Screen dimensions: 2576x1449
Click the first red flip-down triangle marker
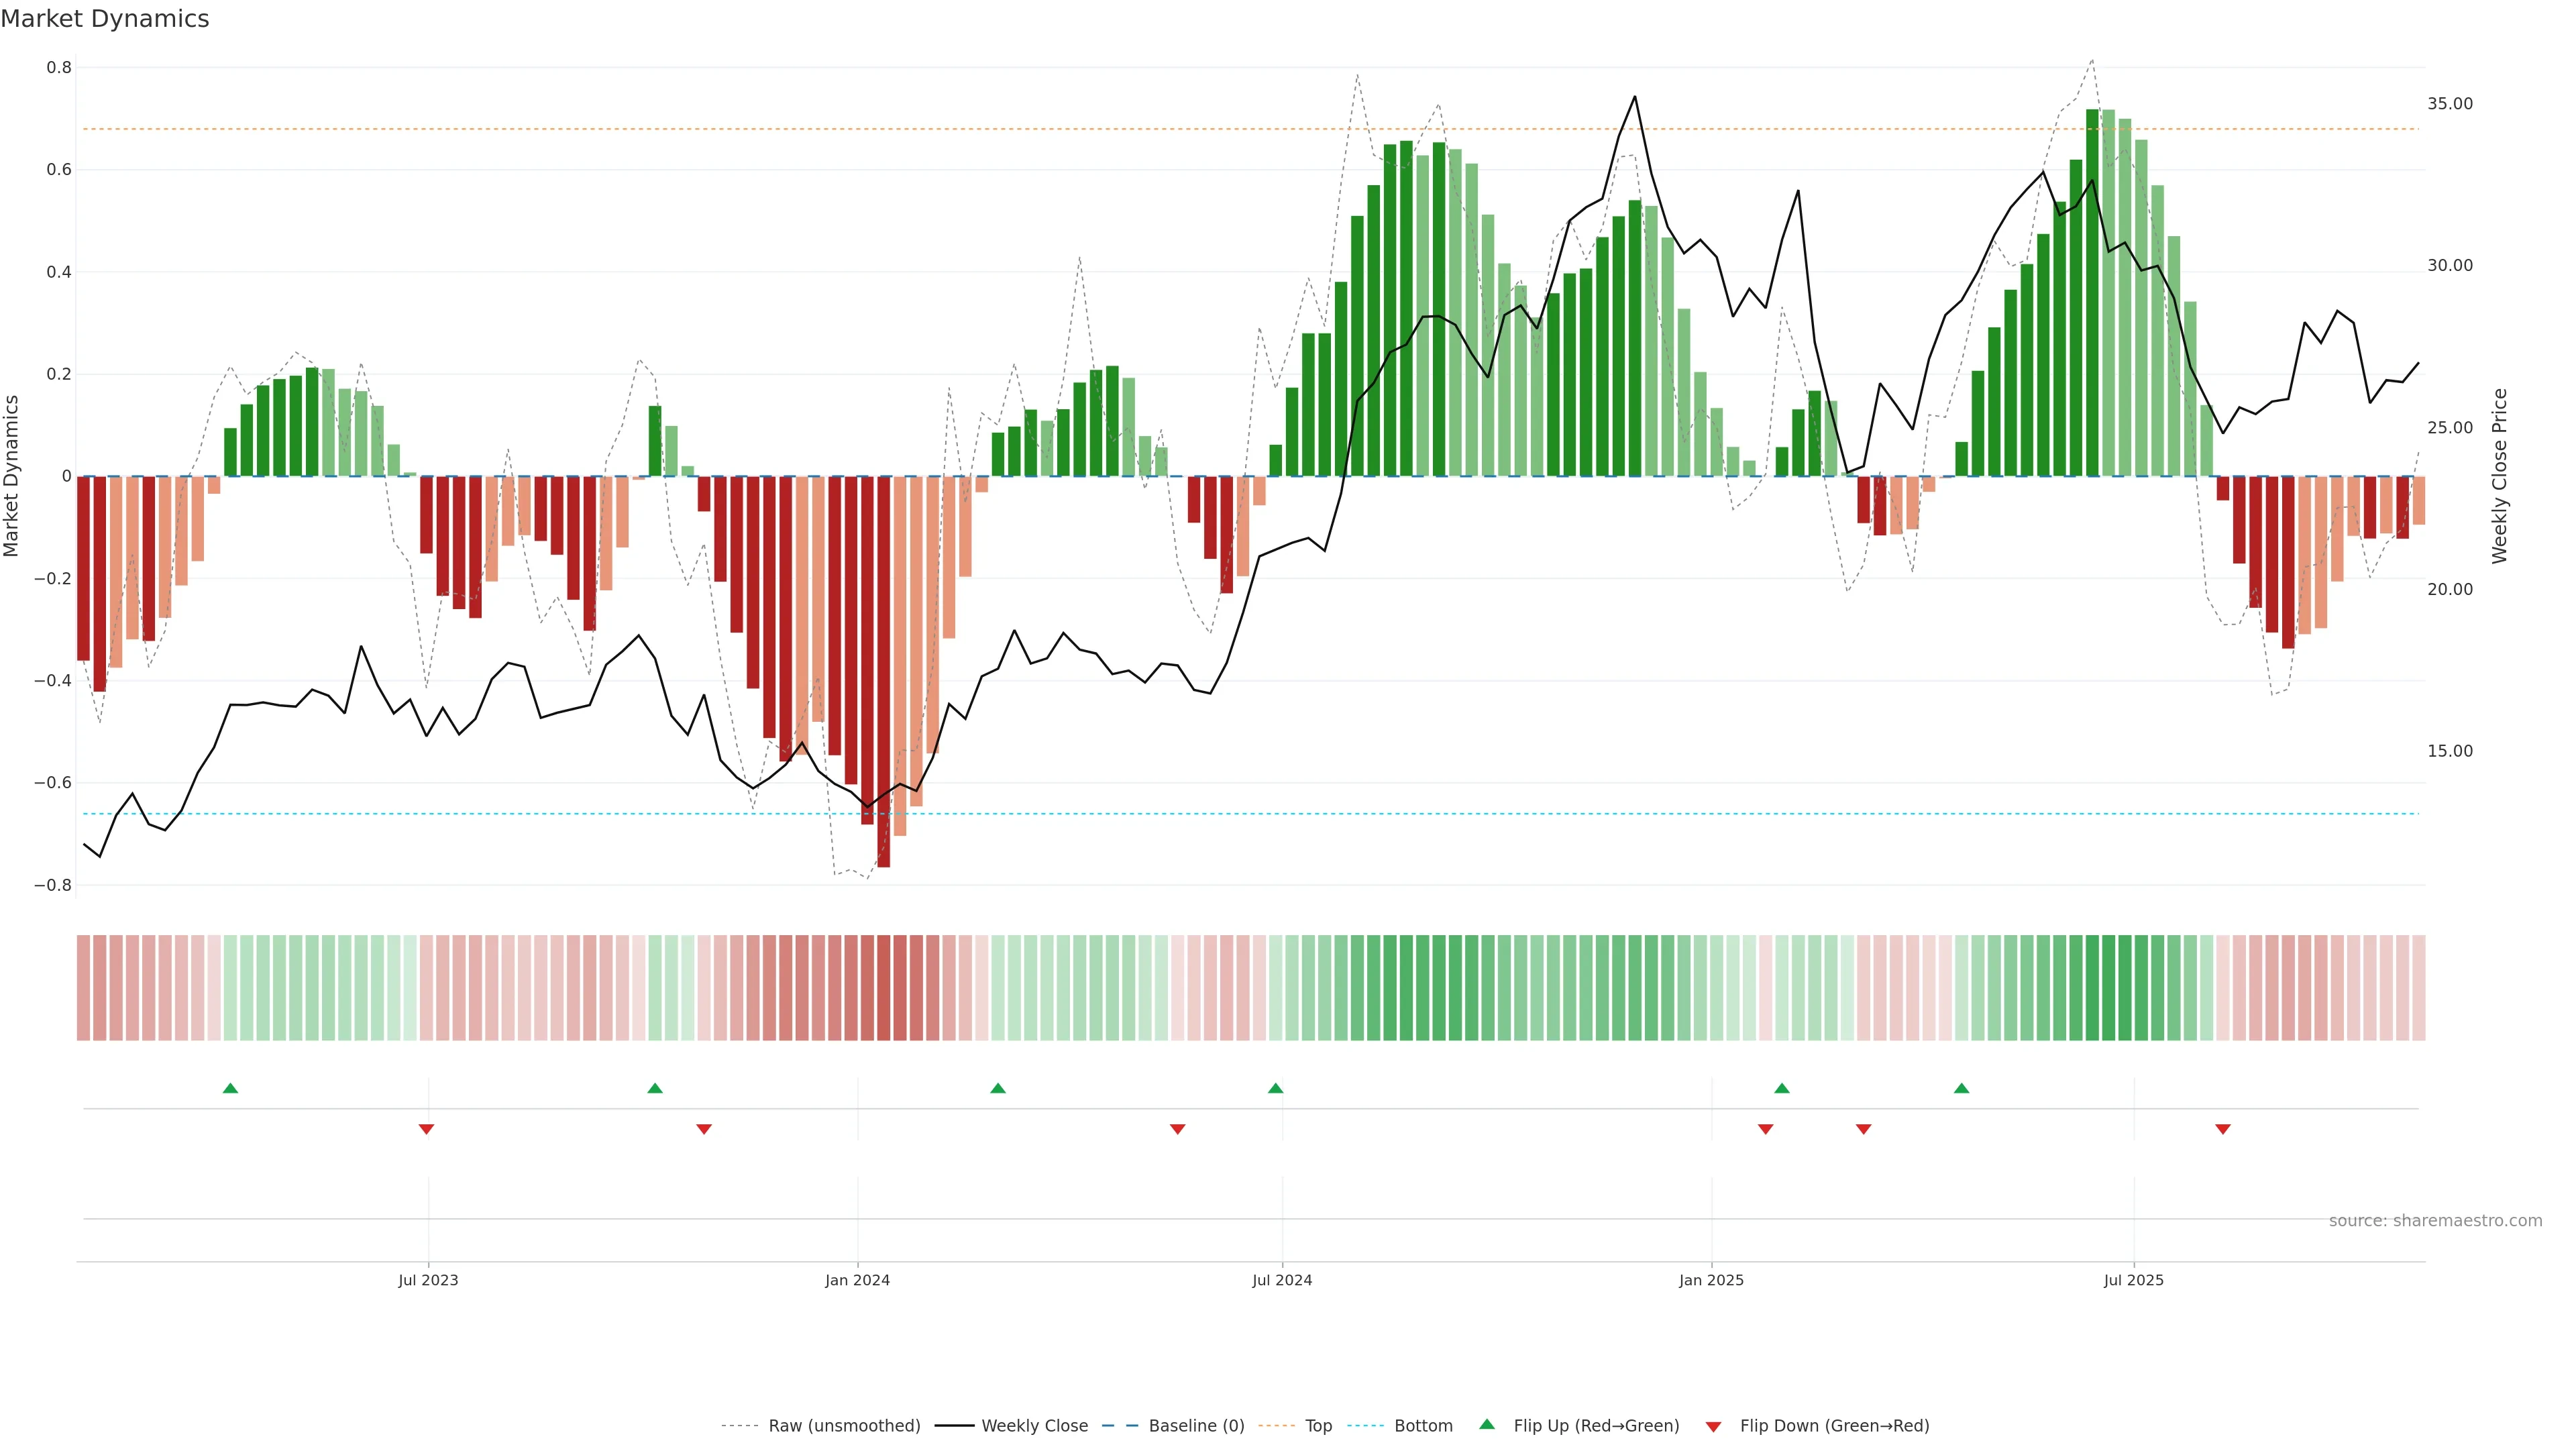click(426, 1129)
